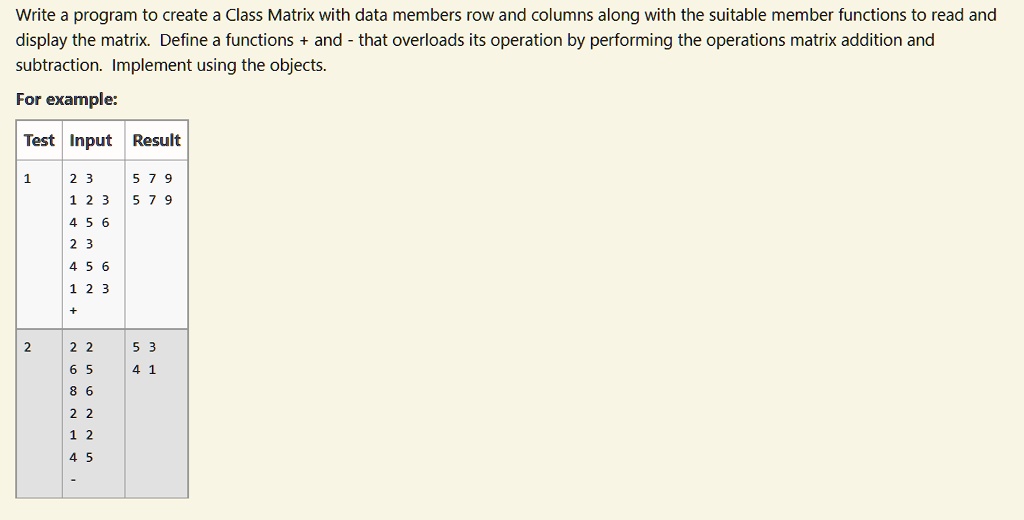Click the '+' operator in test 1 input

pos(73,311)
